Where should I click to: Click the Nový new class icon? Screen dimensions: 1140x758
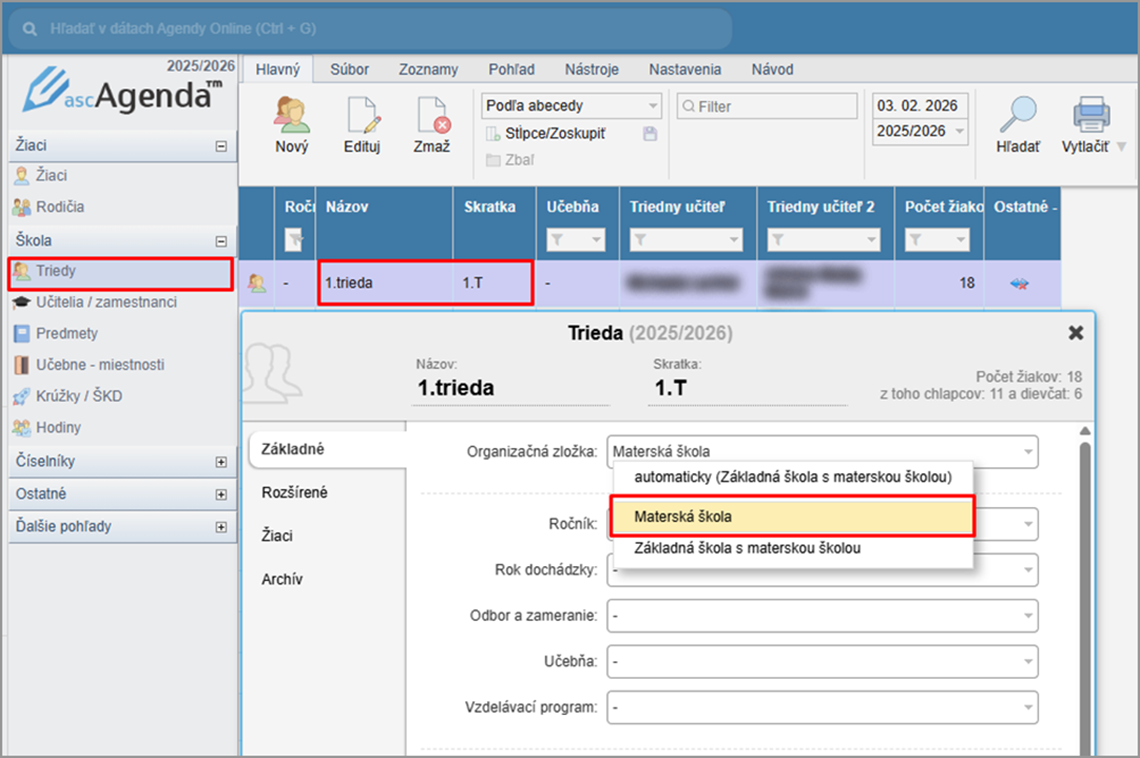click(292, 116)
